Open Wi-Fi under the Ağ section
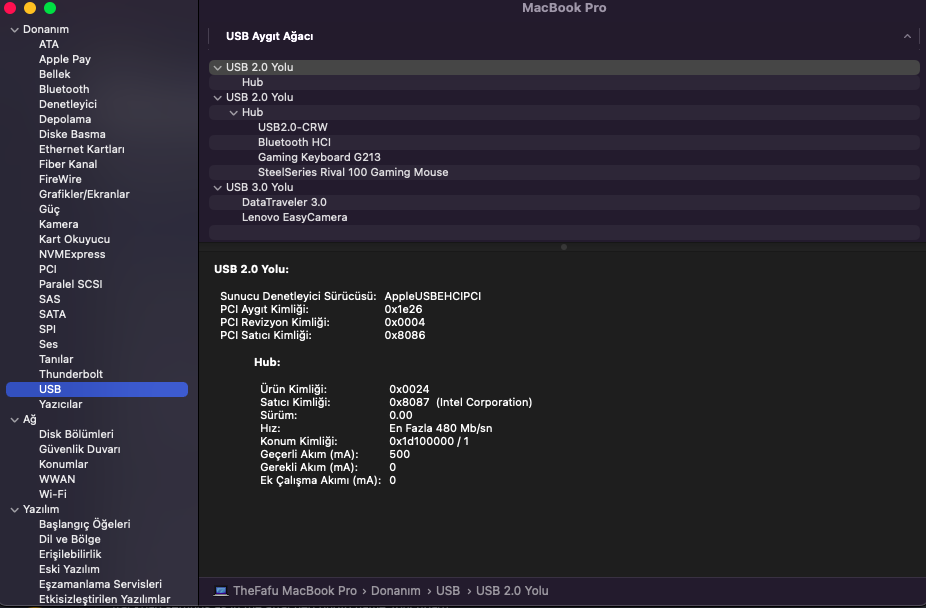 pyautogui.click(x=53, y=494)
